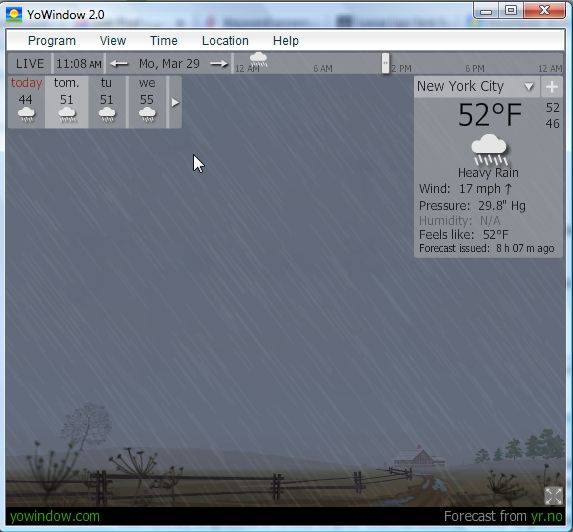The image size is (573, 532).
Task: Click the 6 PM mark on timeline
Action: click(x=475, y=68)
